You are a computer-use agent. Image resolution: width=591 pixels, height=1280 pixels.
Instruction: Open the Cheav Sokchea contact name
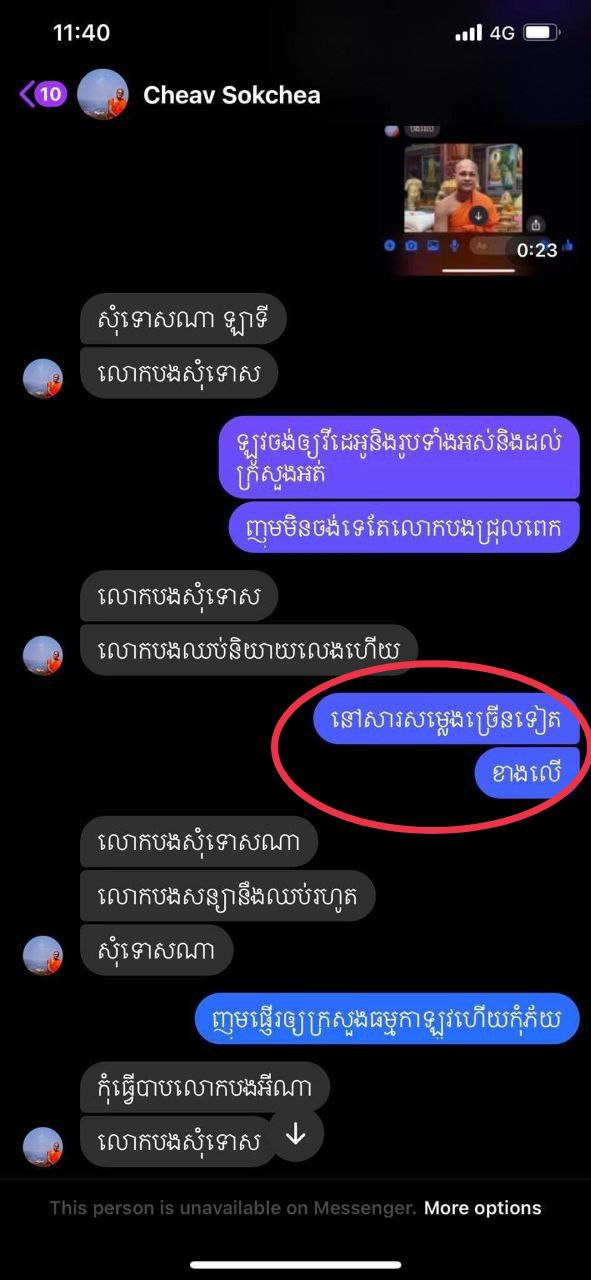click(232, 95)
